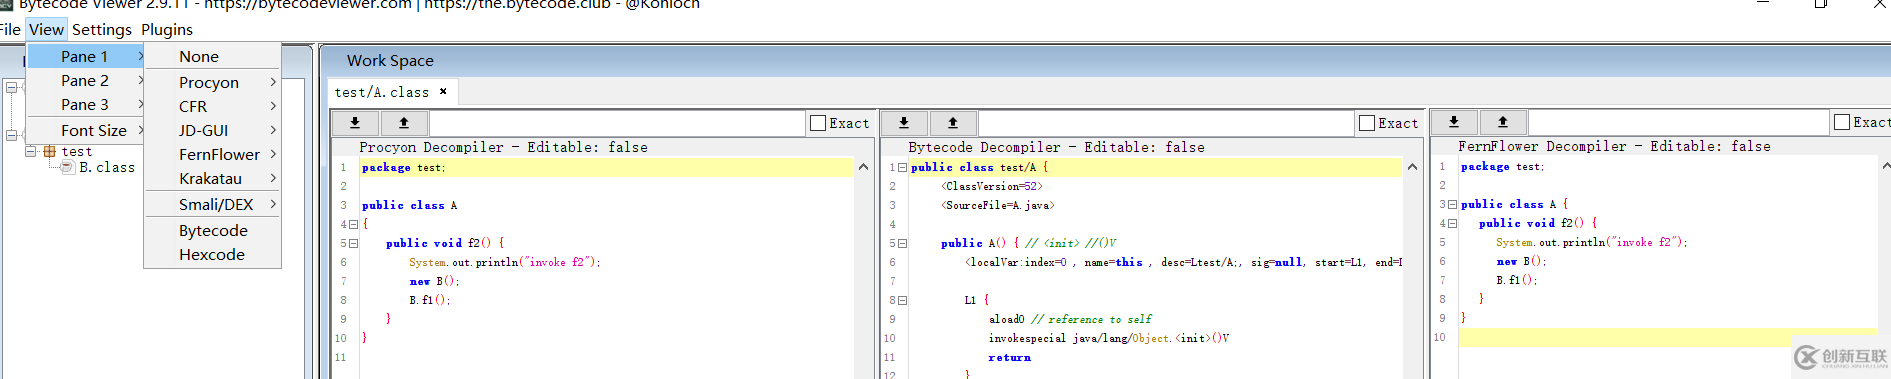Viewport: 1891px width, 379px height.
Task: Select Pane 1 submenu entry
Action: pyautogui.click(x=86, y=56)
